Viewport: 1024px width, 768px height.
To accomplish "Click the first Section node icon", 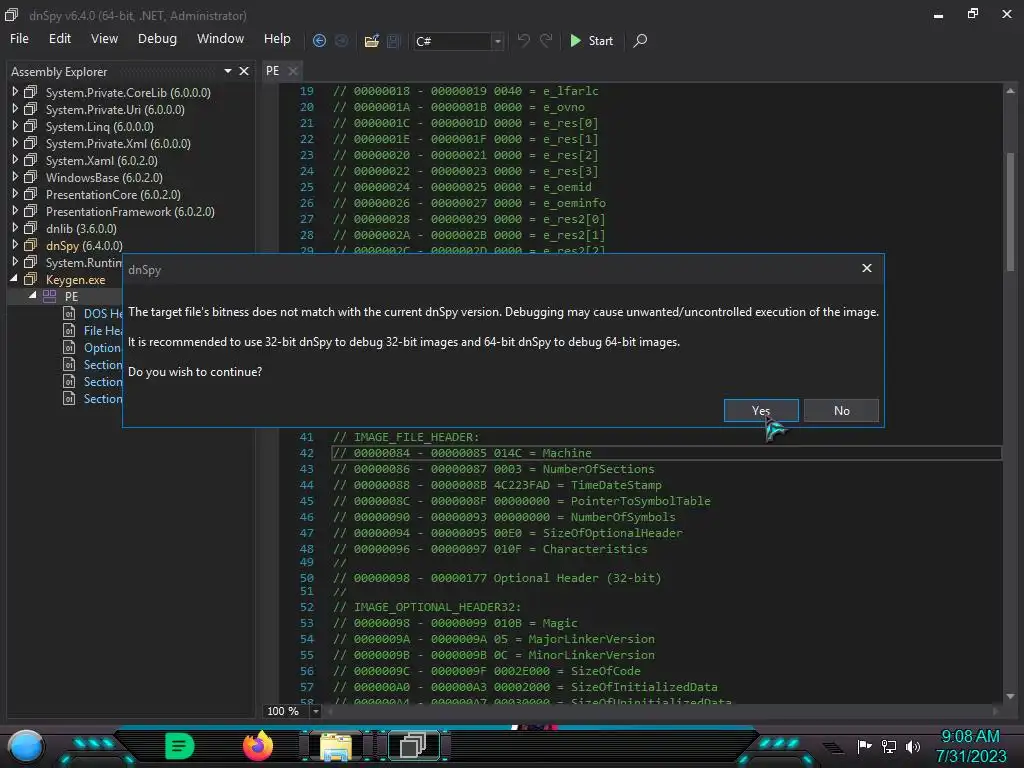I will (x=69, y=364).
